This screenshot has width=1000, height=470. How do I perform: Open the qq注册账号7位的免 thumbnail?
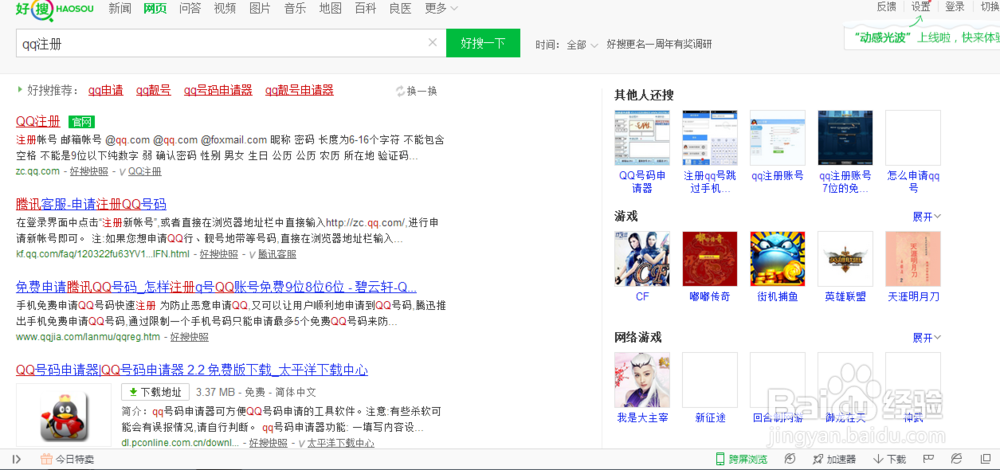pos(845,138)
